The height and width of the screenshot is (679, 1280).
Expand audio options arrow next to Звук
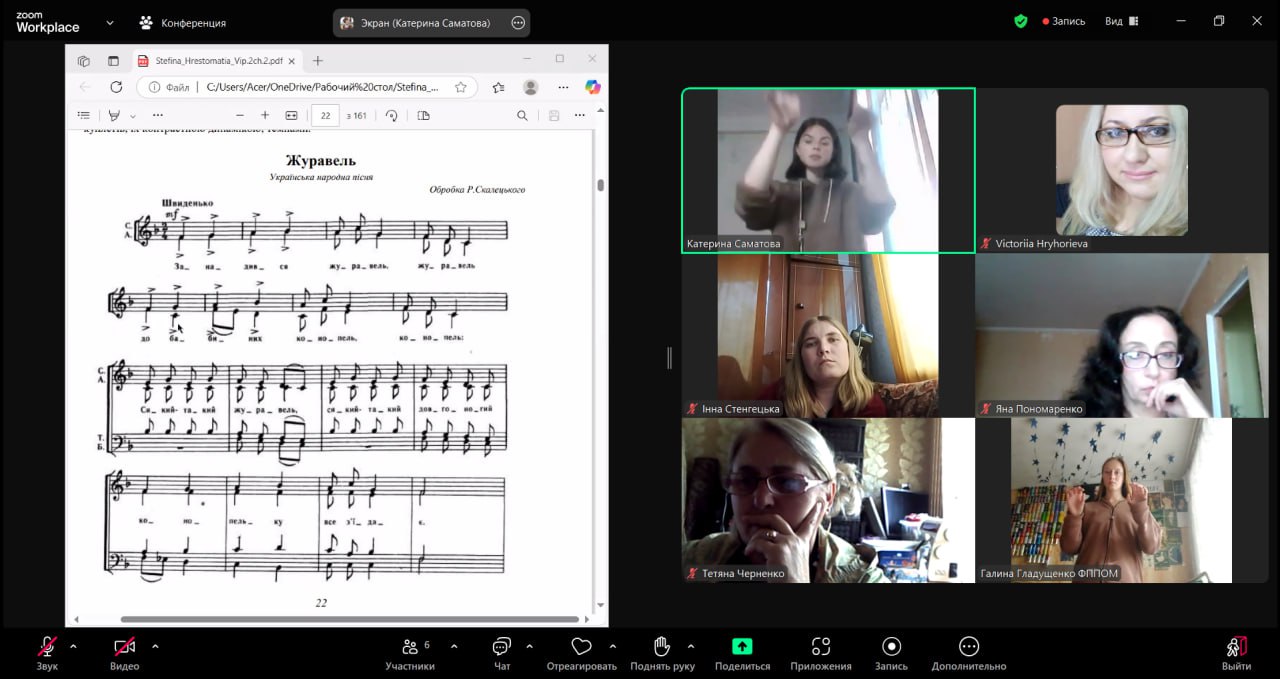point(73,646)
